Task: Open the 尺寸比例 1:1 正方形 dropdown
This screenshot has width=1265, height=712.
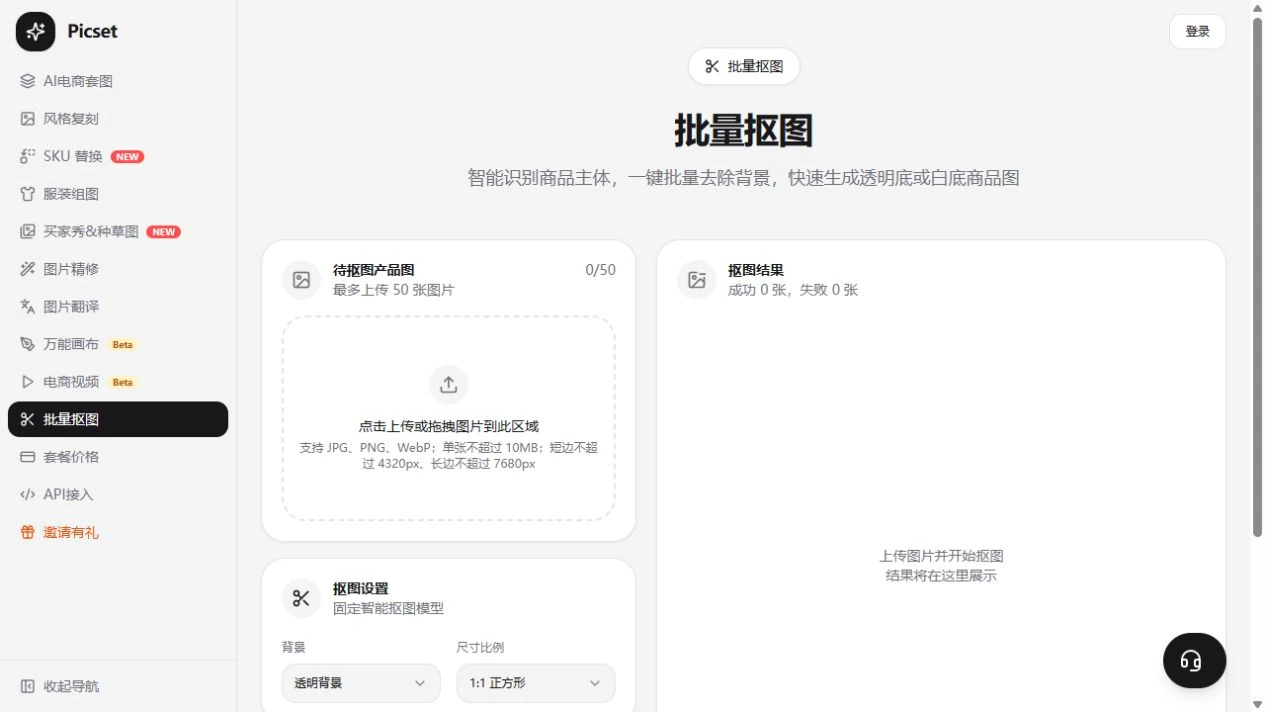Action: point(536,683)
